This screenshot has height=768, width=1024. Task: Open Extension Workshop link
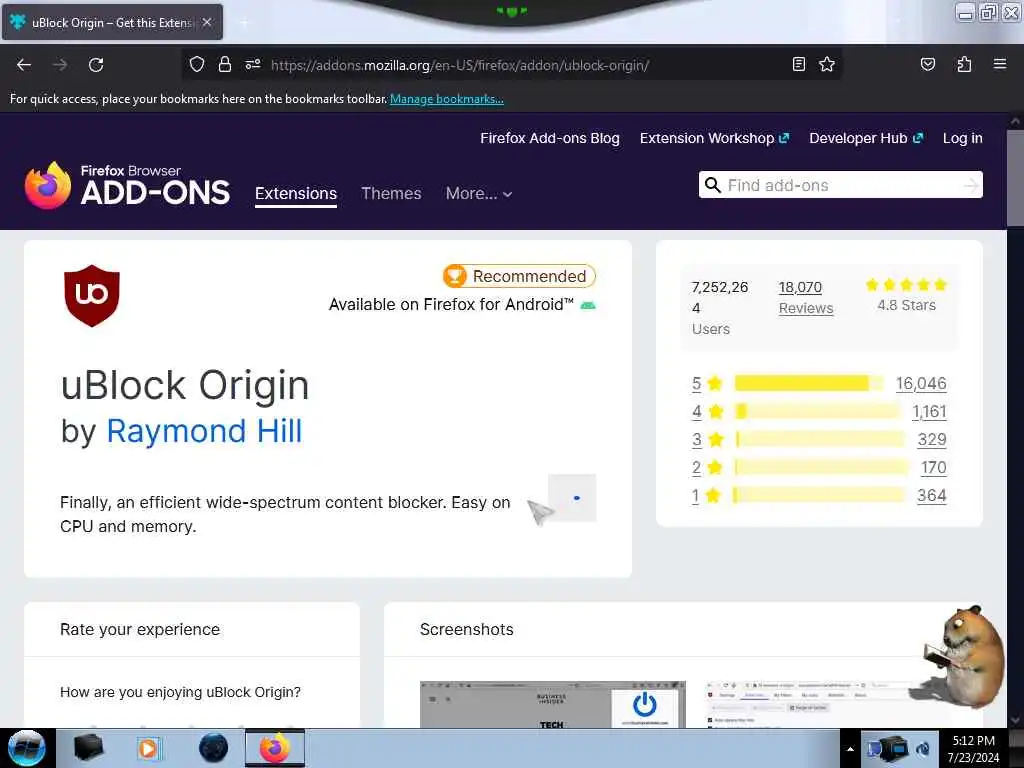pos(714,138)
